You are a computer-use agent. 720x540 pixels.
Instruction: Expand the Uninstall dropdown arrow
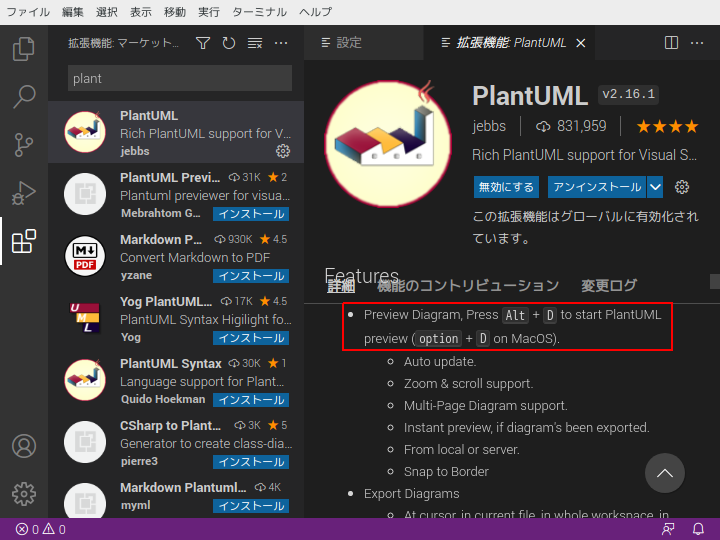[x=655, y=187]
